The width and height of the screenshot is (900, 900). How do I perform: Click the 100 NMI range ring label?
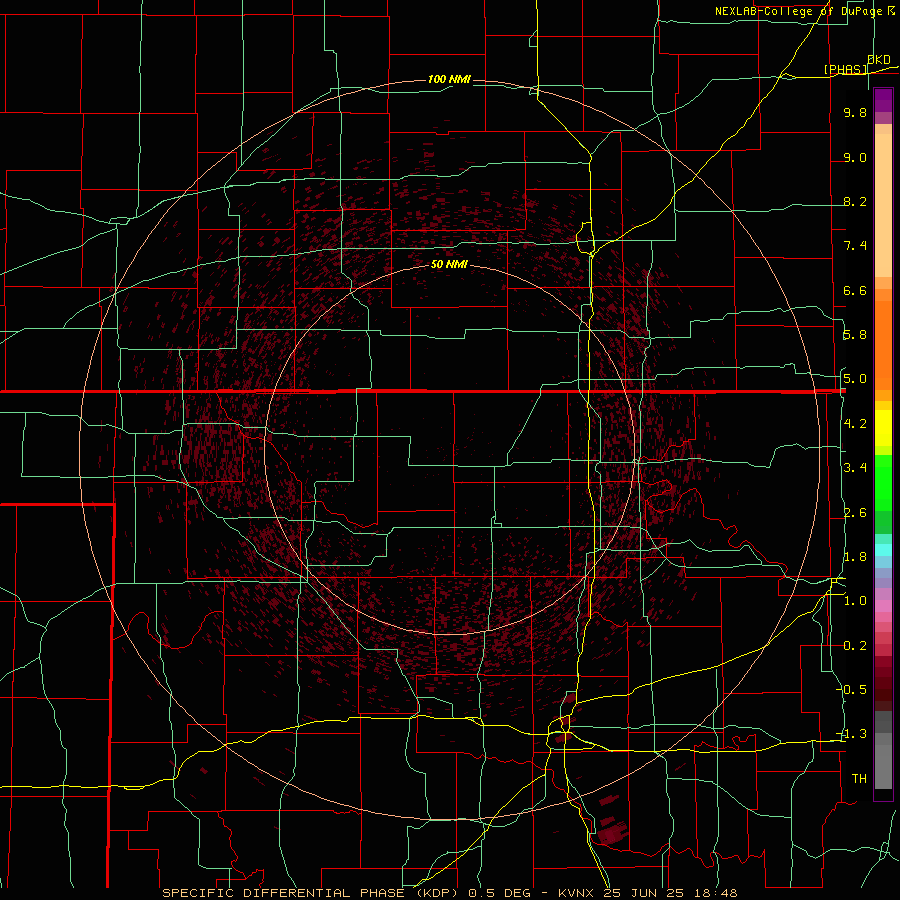449,79
